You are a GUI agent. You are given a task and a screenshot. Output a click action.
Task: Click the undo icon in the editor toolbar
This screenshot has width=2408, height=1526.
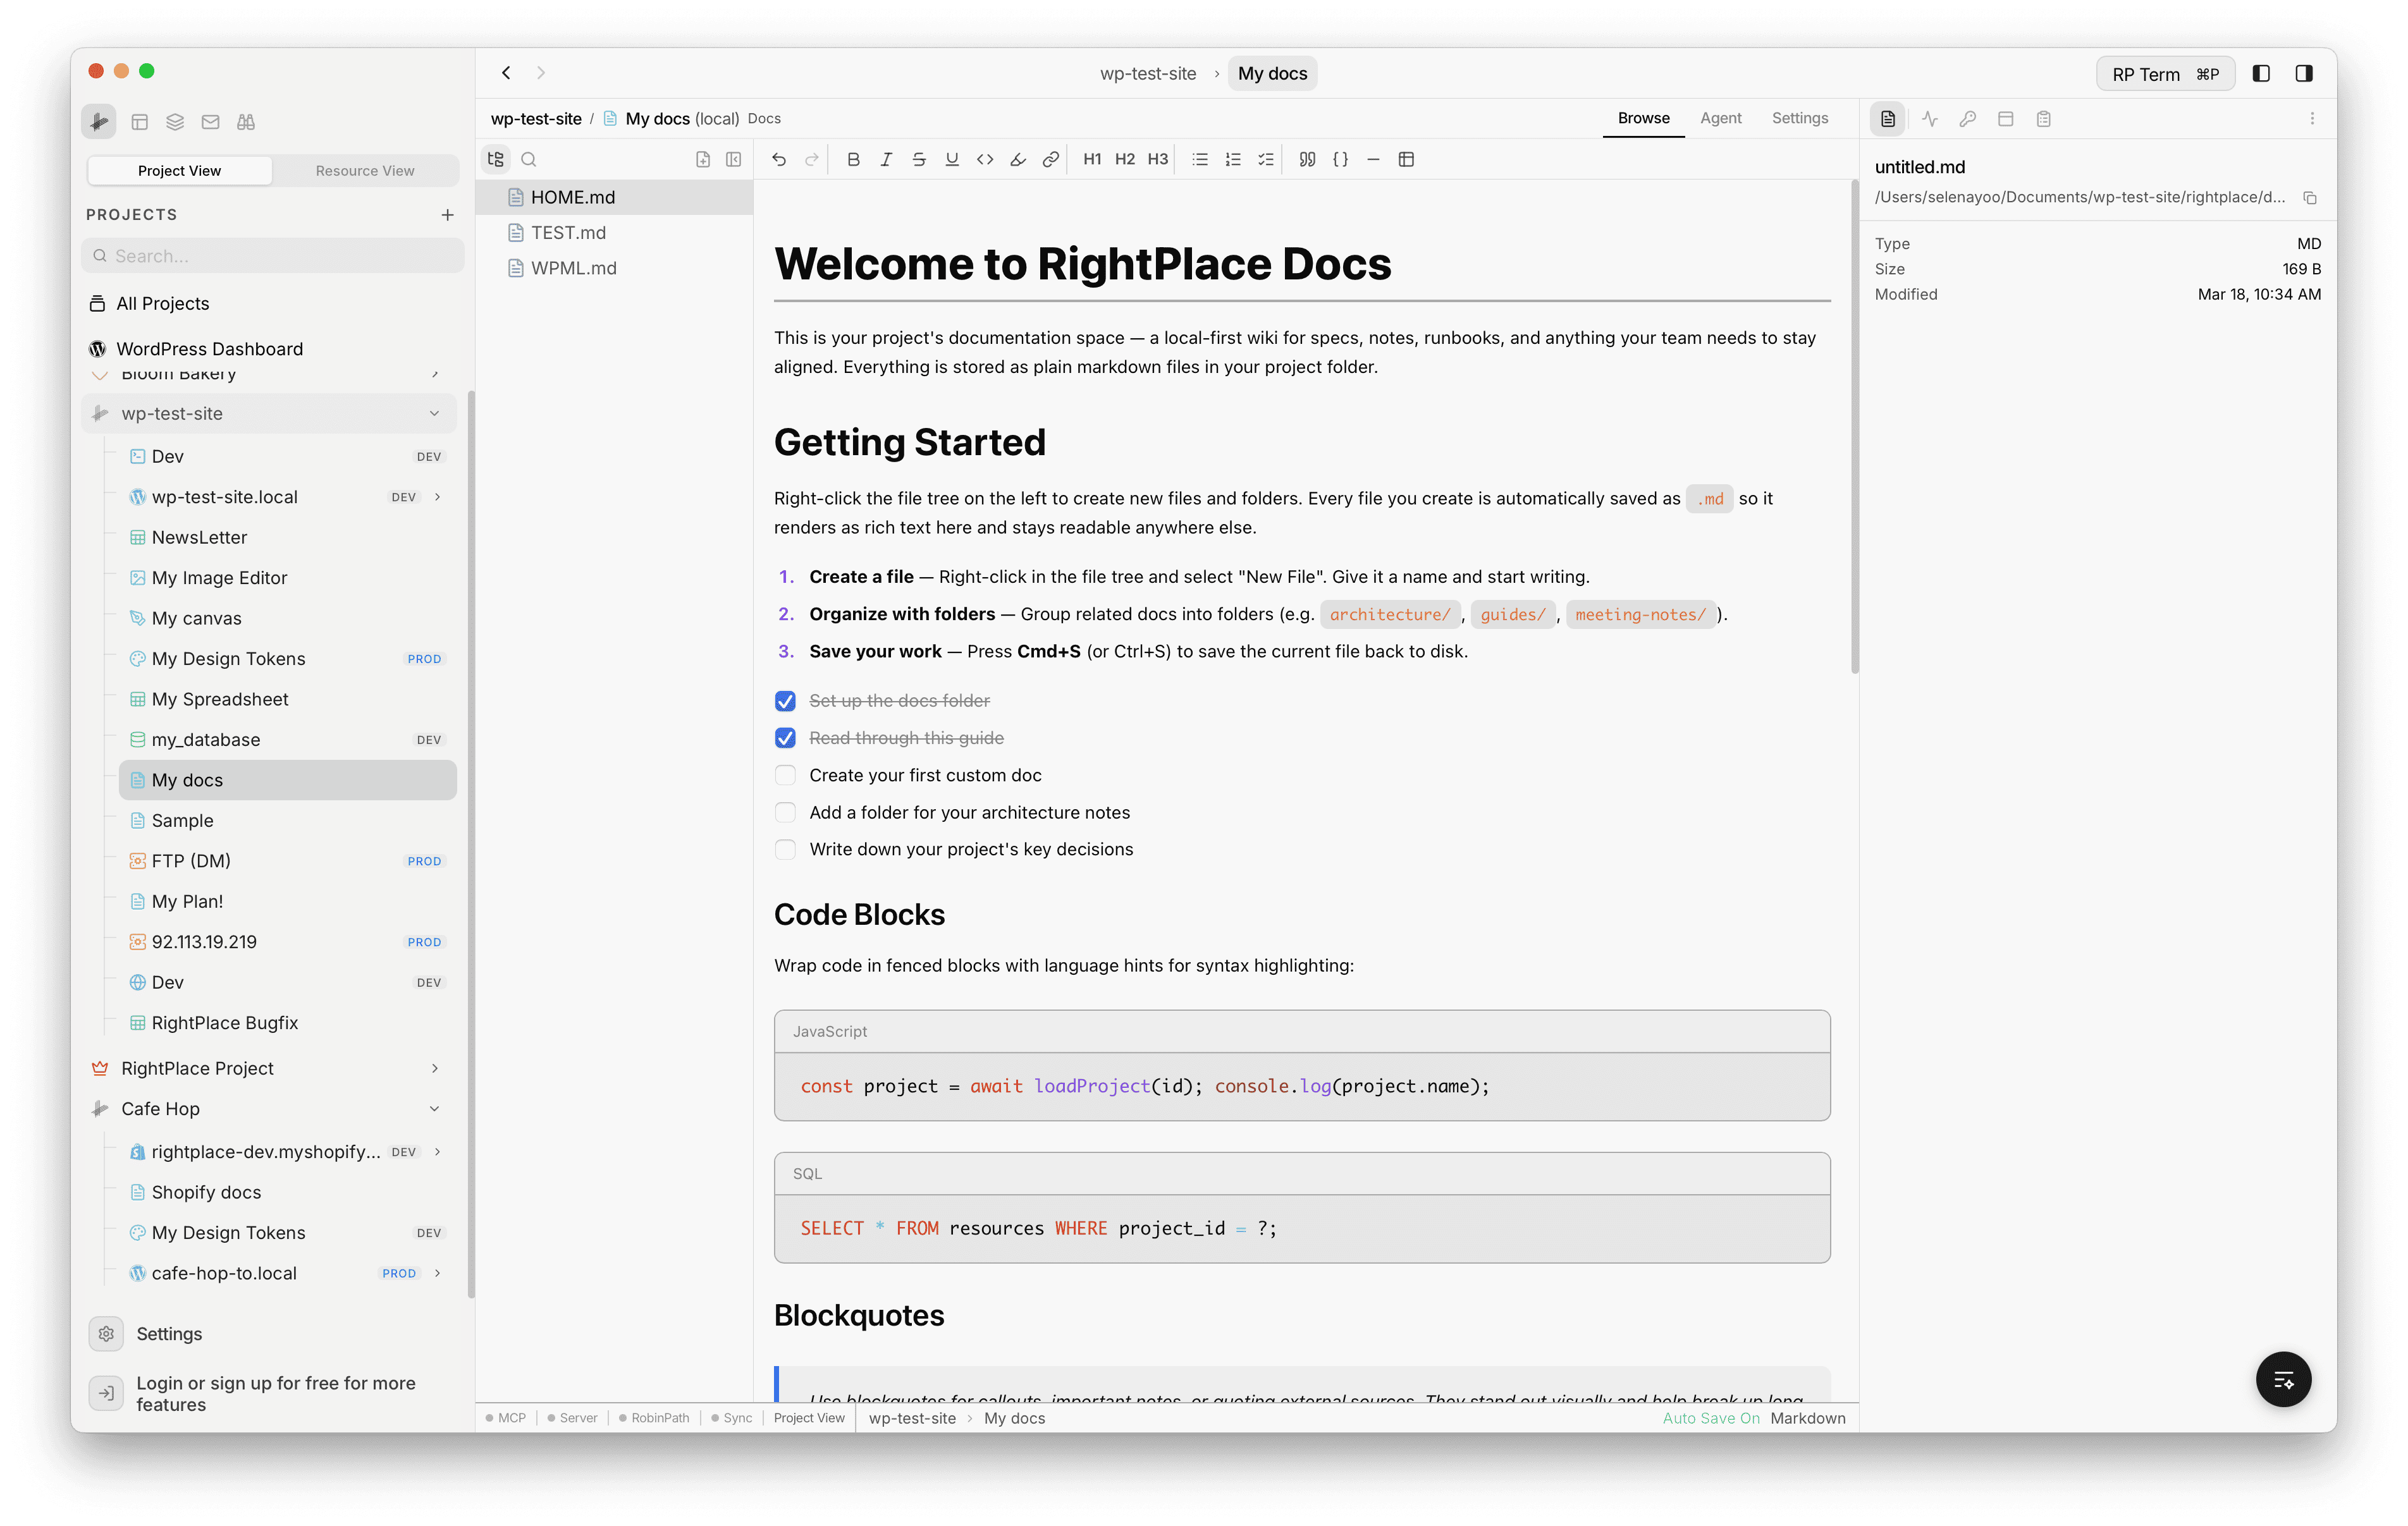click(779, 159)
